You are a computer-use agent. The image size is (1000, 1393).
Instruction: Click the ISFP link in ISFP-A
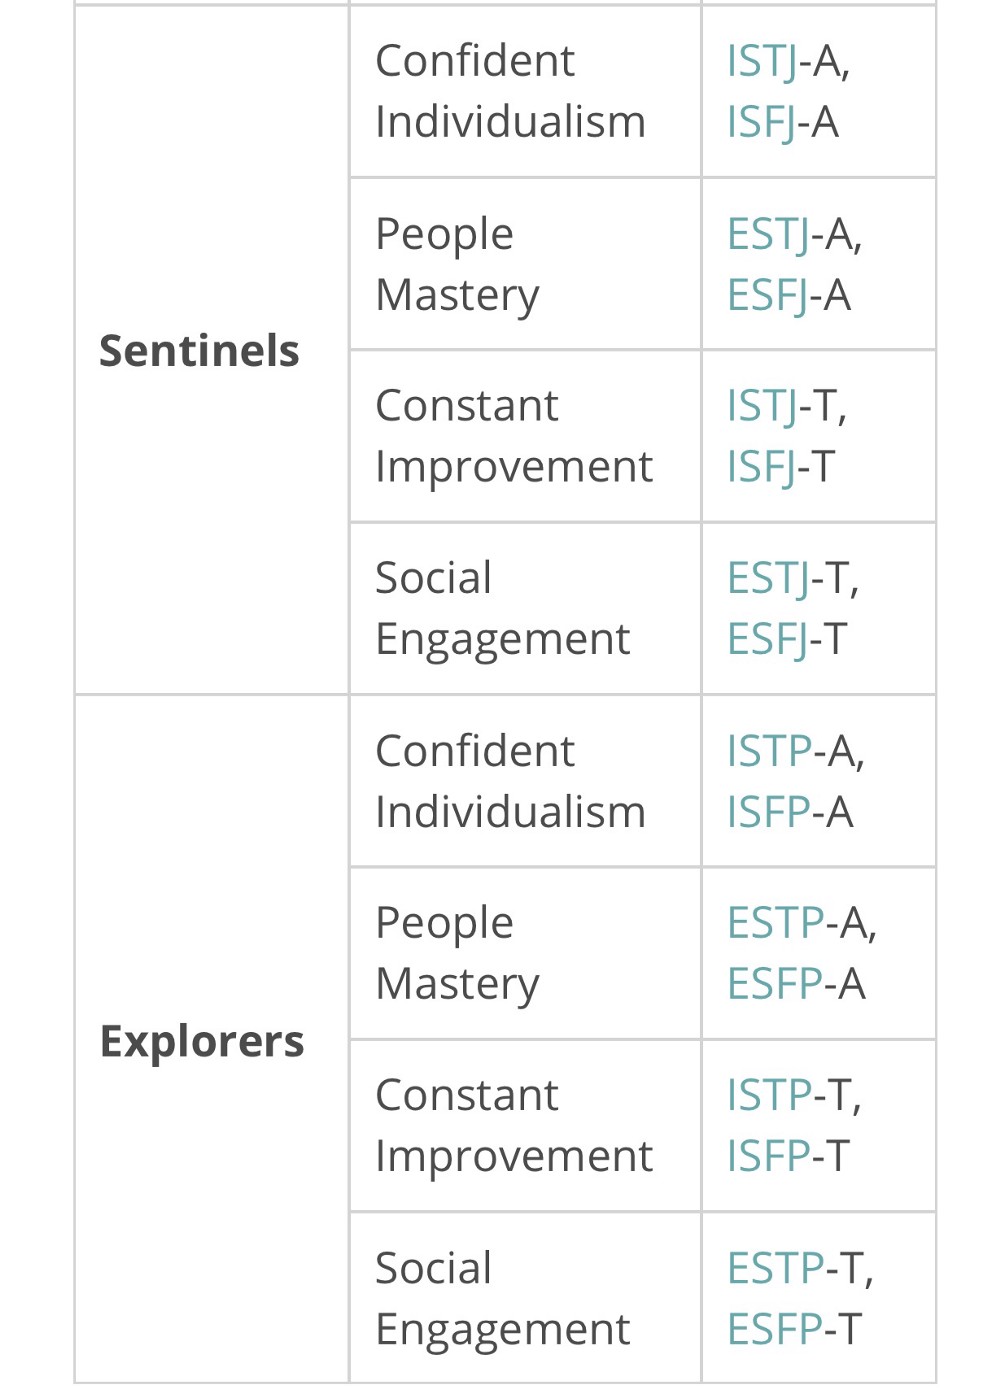[x=768, y=812]
